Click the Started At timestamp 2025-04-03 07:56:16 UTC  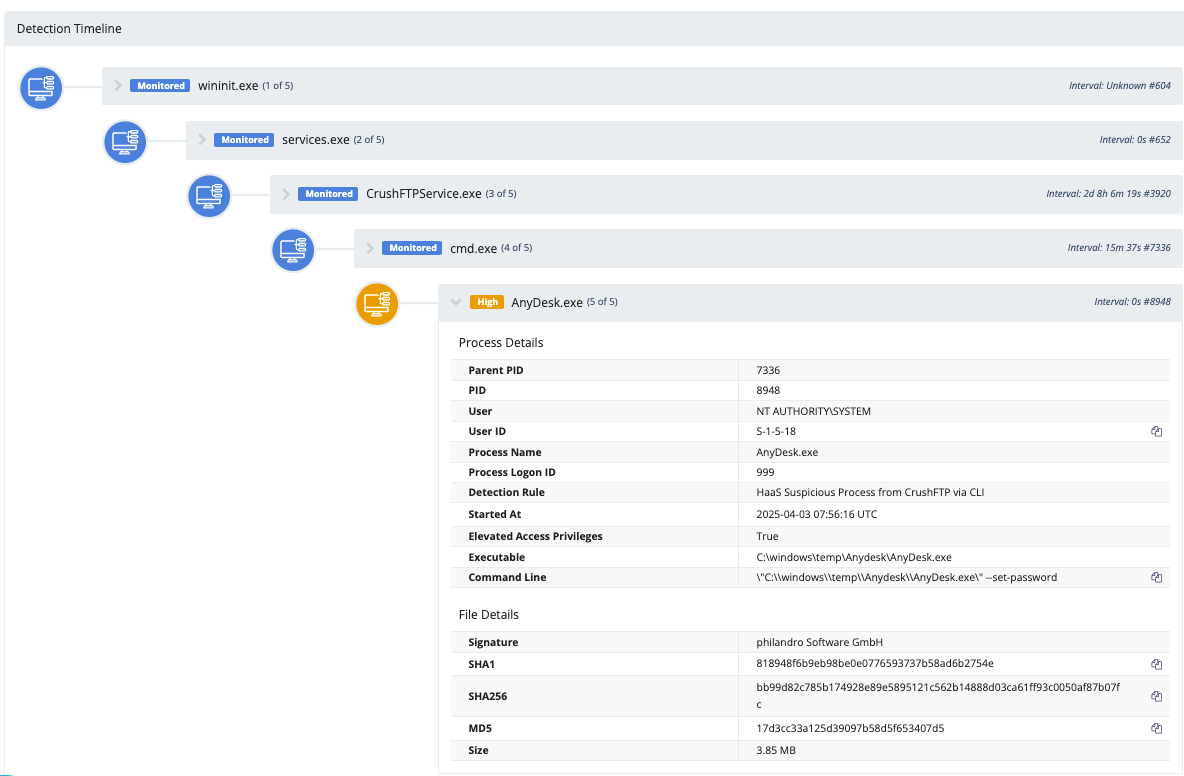(816, 514)
